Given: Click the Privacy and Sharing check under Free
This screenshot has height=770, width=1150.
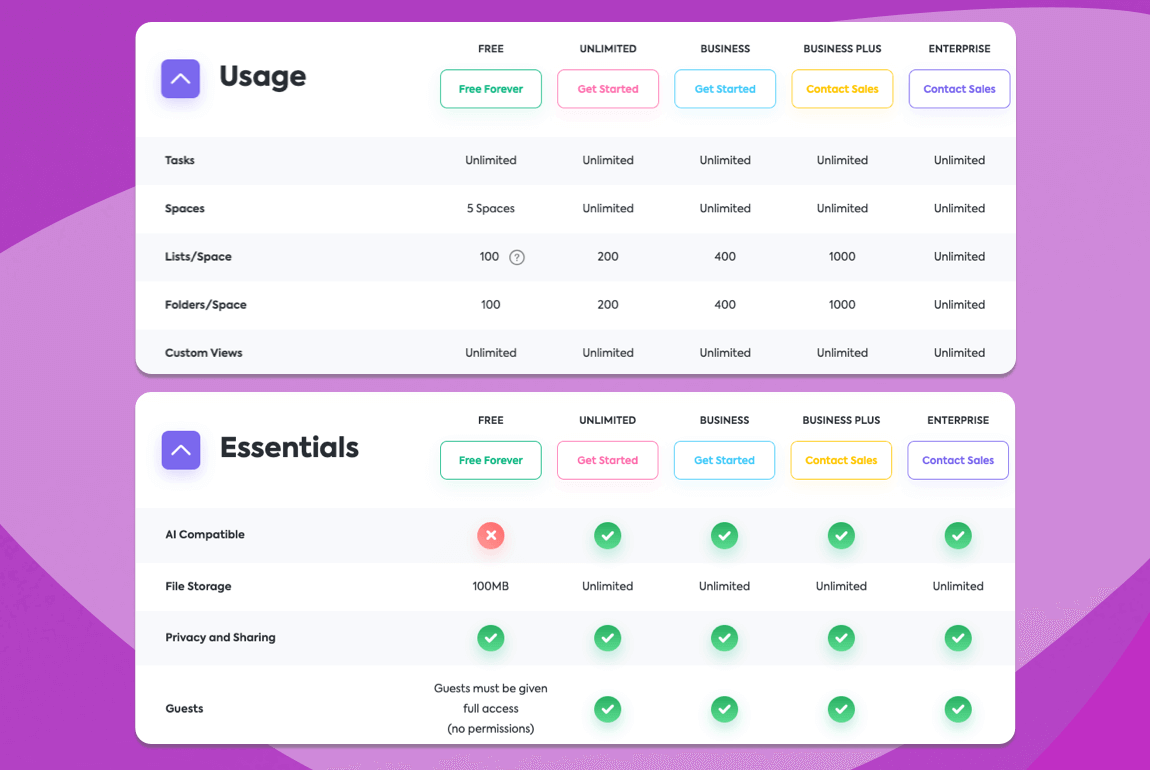Looking at the screenshot, I should 490,638.
